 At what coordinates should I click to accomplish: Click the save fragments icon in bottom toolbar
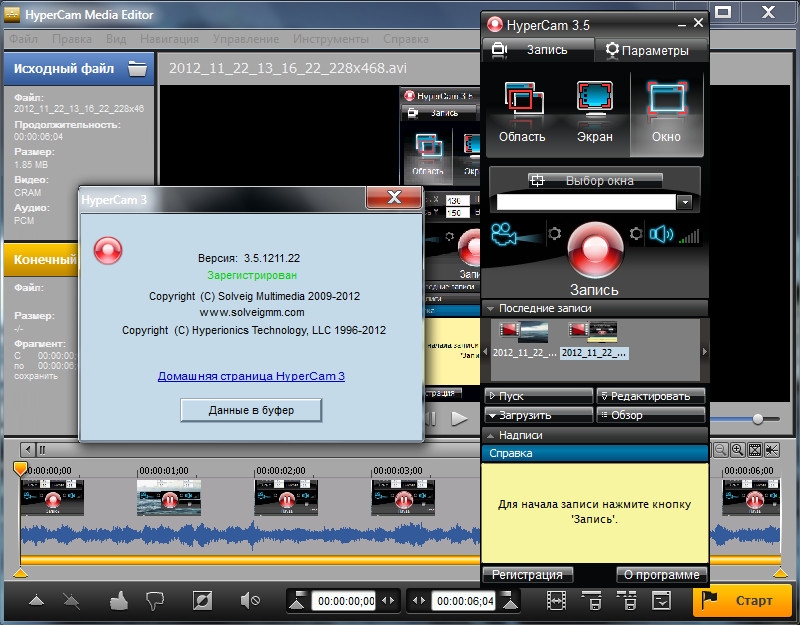tap(592, 601)
